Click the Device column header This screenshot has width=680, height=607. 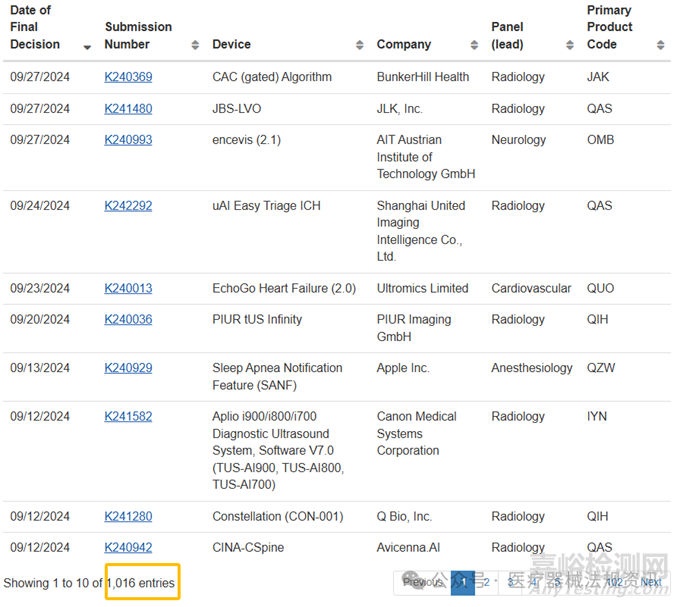point(232,45)
